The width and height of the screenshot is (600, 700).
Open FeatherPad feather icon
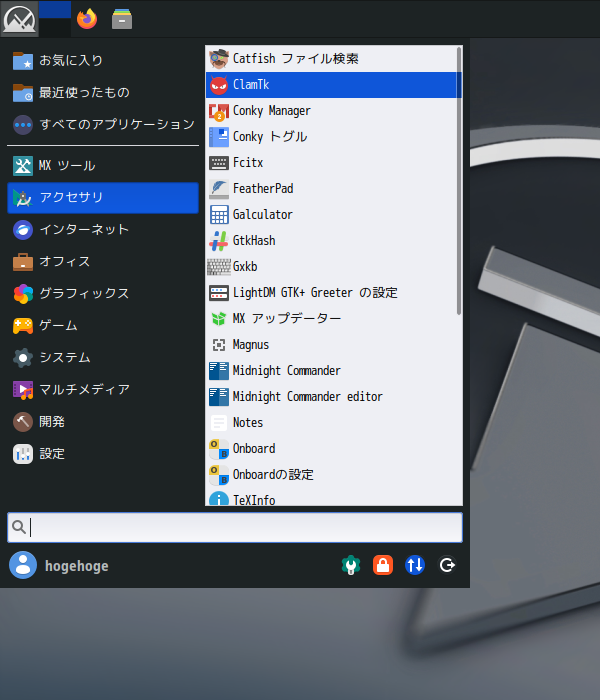(x=219, y=189)
